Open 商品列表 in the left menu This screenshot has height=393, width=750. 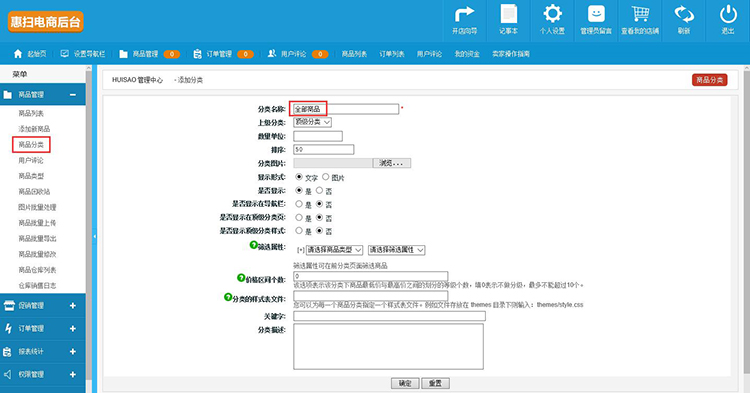click(31, 113)
